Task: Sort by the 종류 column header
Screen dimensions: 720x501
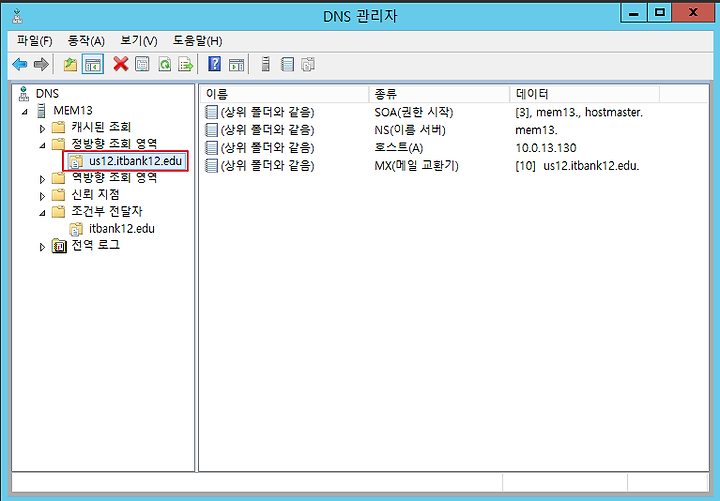Action: (439, 94)
